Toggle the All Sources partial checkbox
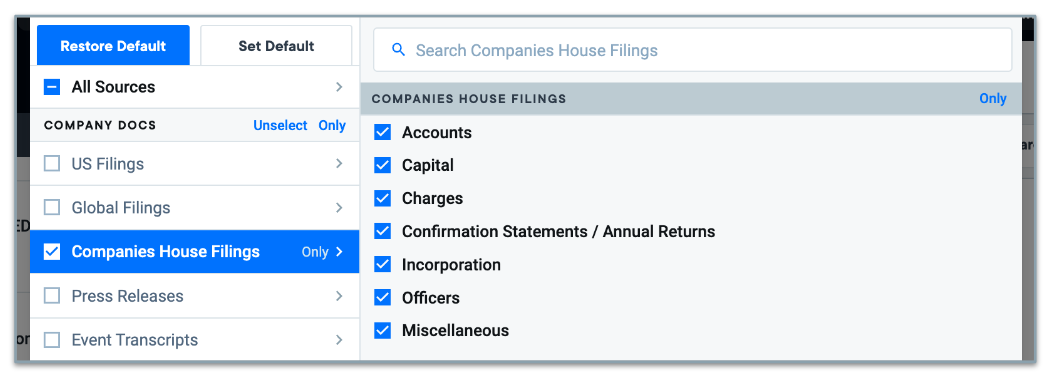1052x380 pixels. (52, 87)
